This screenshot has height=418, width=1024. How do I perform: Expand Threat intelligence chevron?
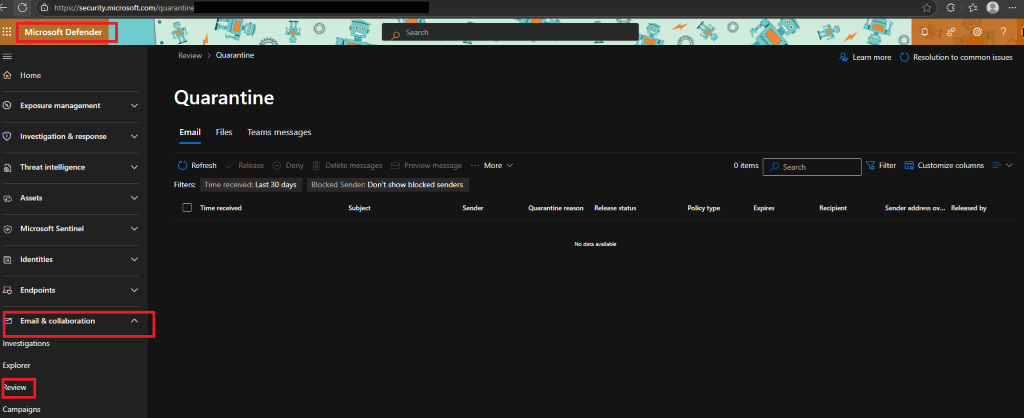[135, 167]
